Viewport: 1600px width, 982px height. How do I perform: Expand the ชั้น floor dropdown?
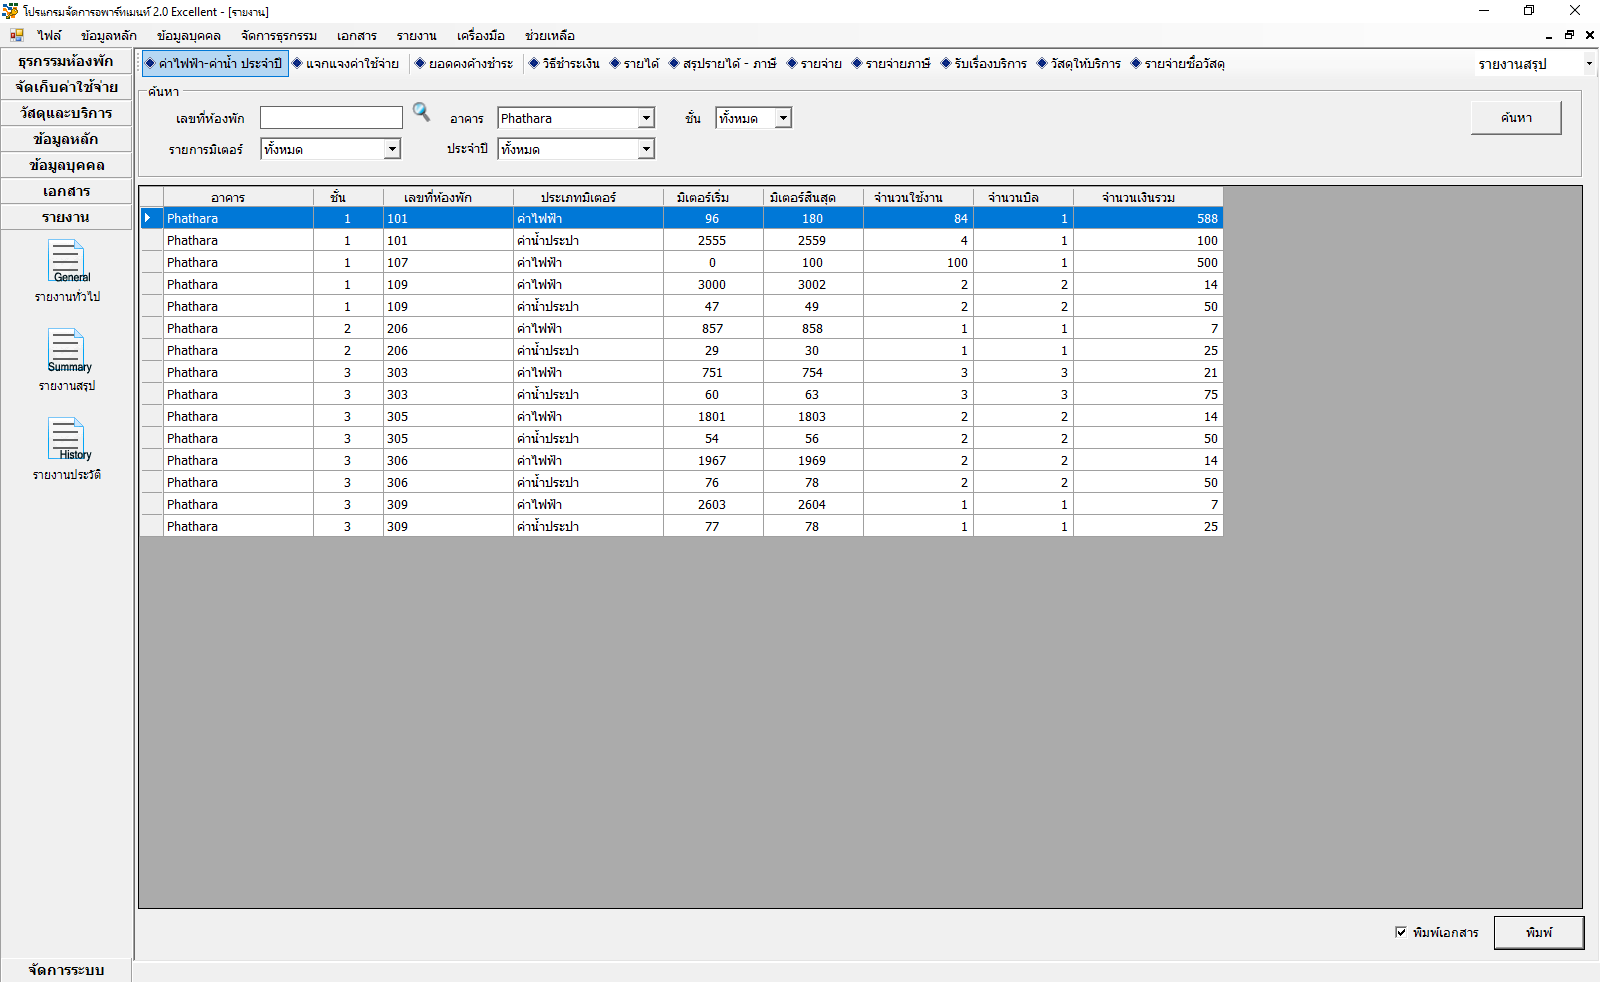783,118
